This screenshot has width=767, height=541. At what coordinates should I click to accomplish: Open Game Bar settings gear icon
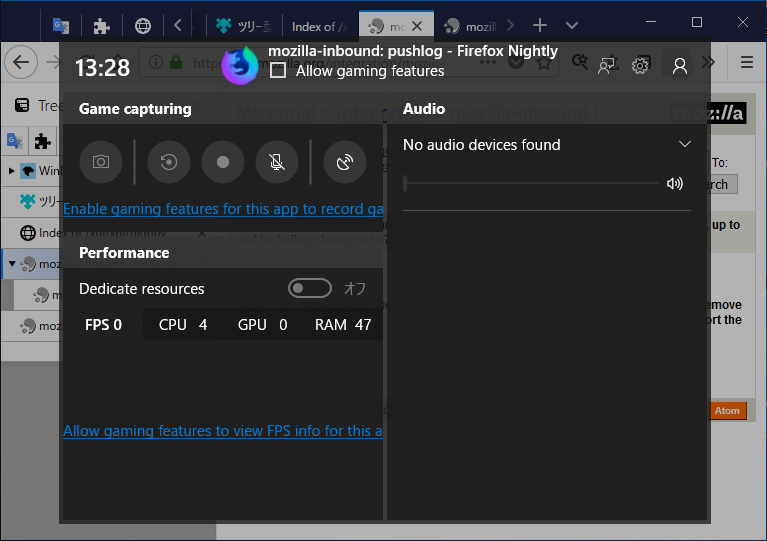pos(640,66)
